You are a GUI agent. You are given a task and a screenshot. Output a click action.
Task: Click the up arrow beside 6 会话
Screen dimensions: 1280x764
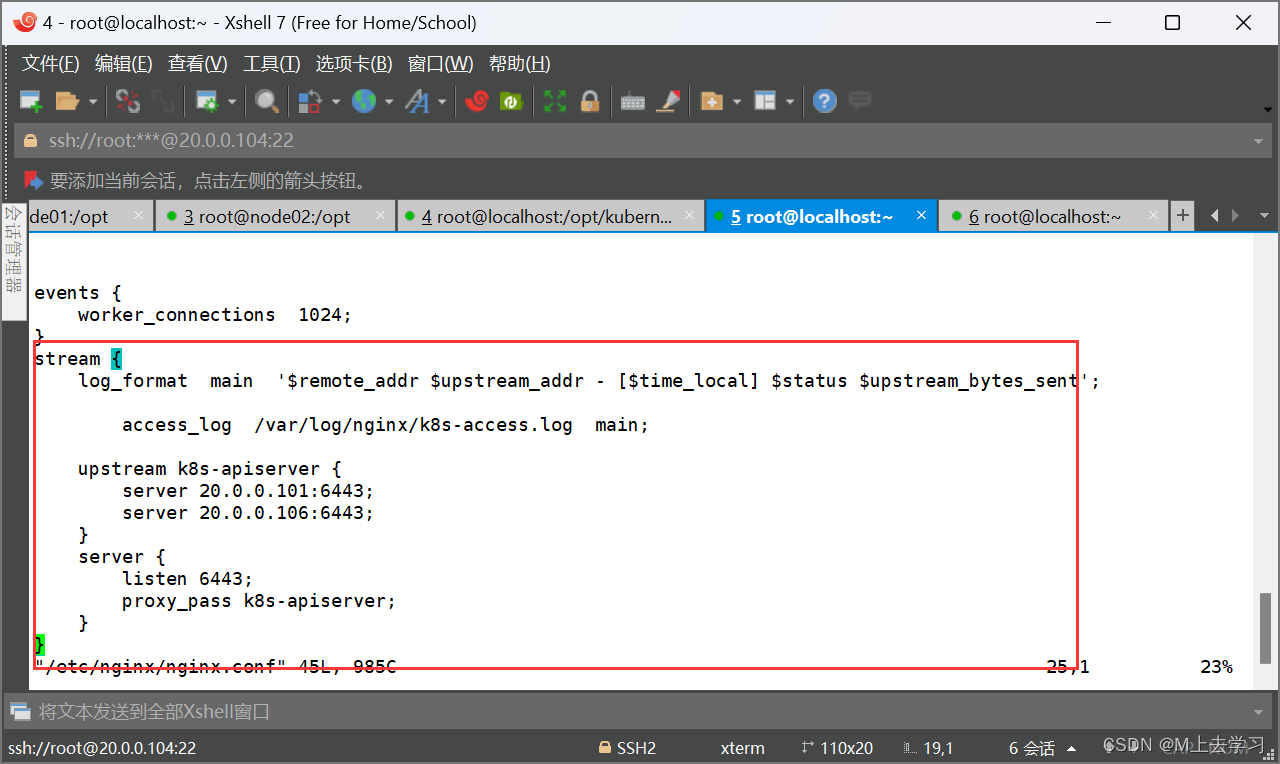pyautogui.click(x=1073, y=748)
